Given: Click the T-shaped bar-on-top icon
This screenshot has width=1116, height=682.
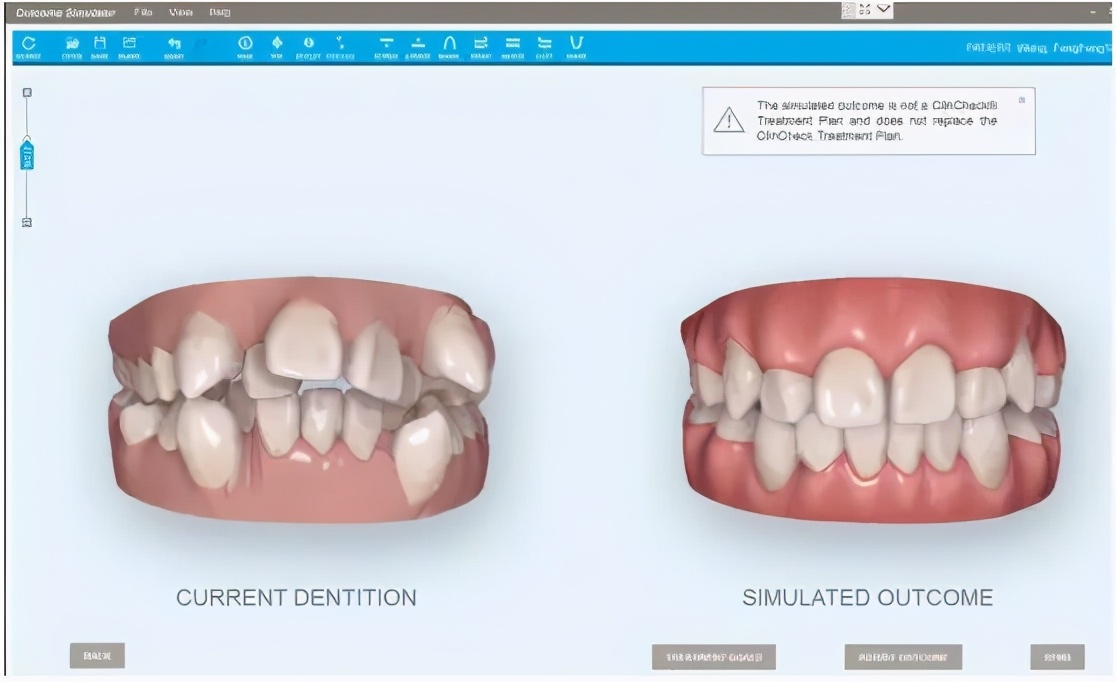Looking at the screenshot, I should pyautogui.click(x=386, y=43).
